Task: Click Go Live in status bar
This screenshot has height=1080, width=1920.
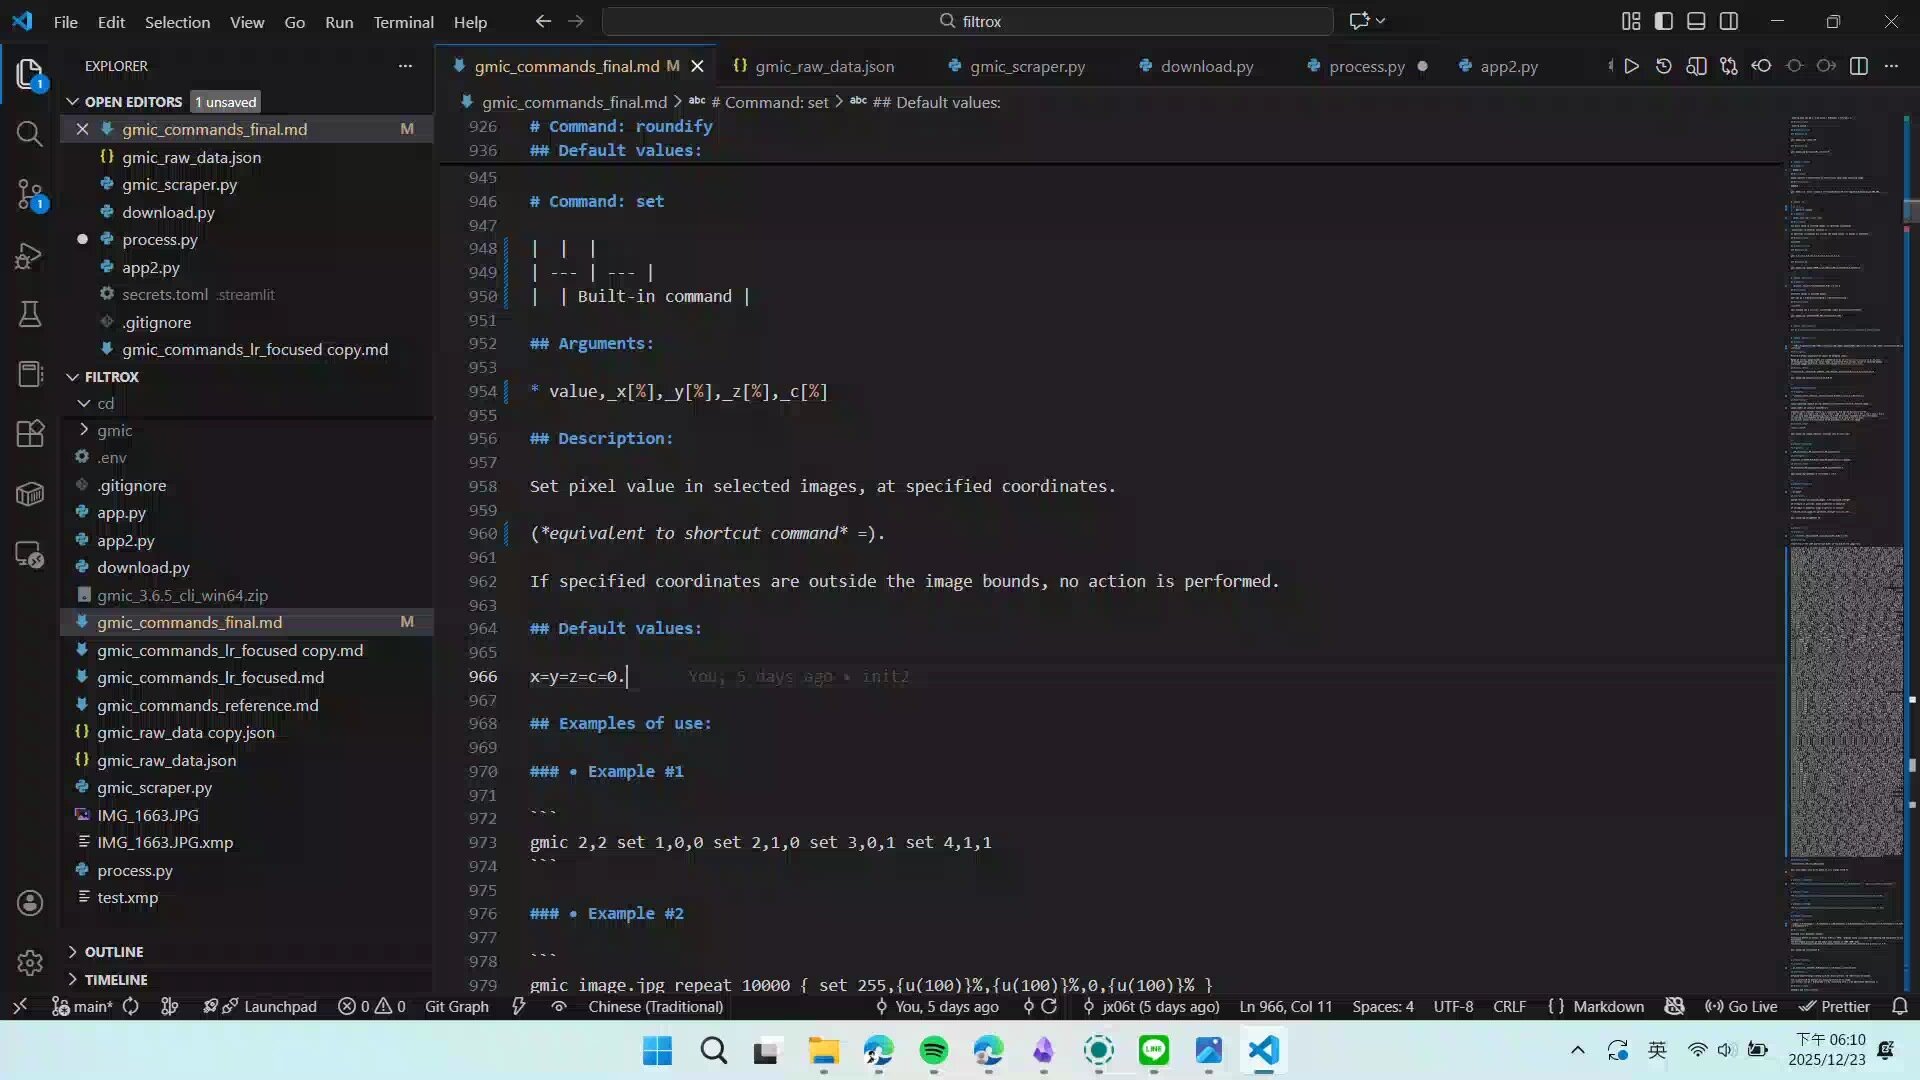Action: [1741, 1007]
